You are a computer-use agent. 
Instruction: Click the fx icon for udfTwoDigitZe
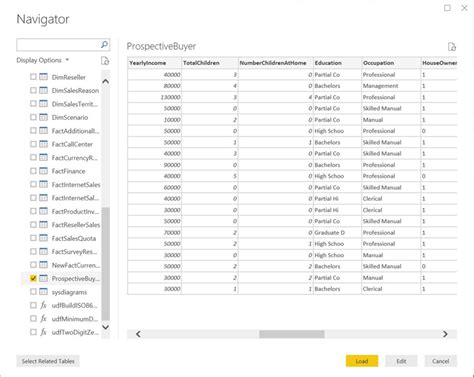coord(43,332)
